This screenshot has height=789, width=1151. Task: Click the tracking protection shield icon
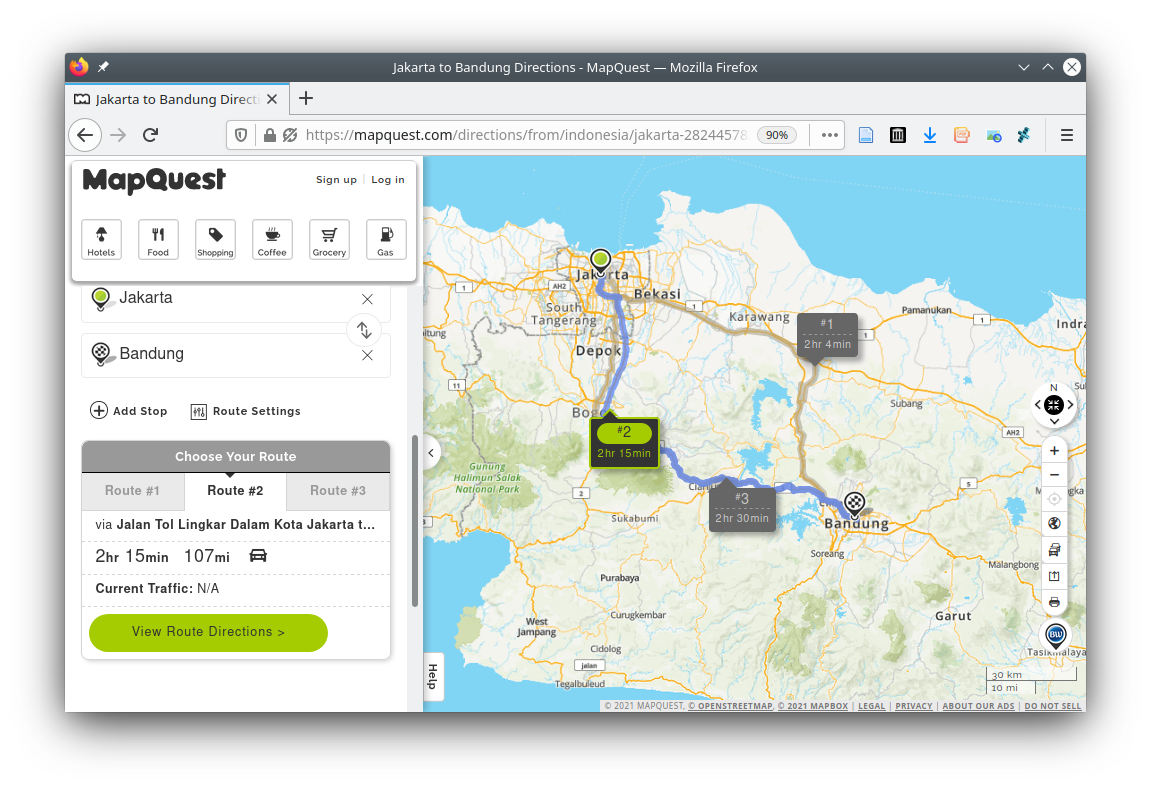(x=241, y=135)
